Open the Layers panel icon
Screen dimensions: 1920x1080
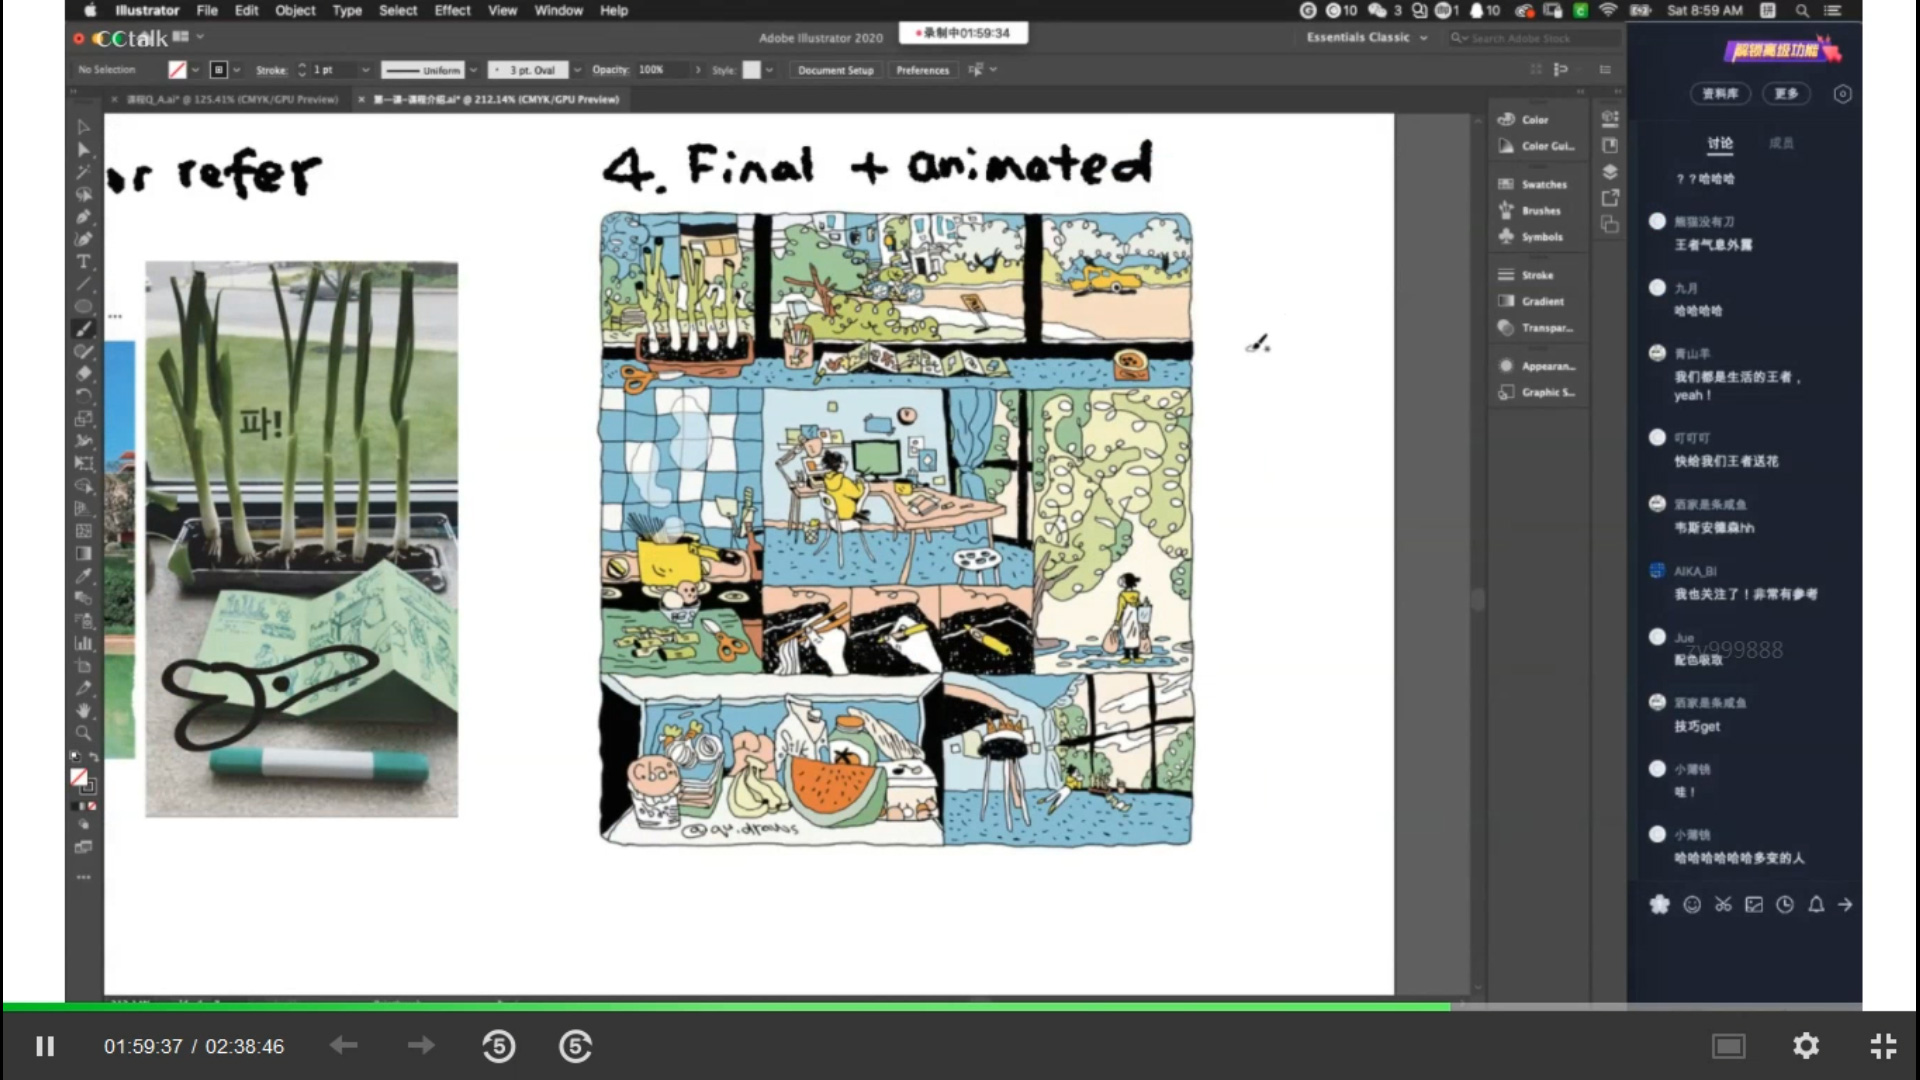[x=1610, y=172]
